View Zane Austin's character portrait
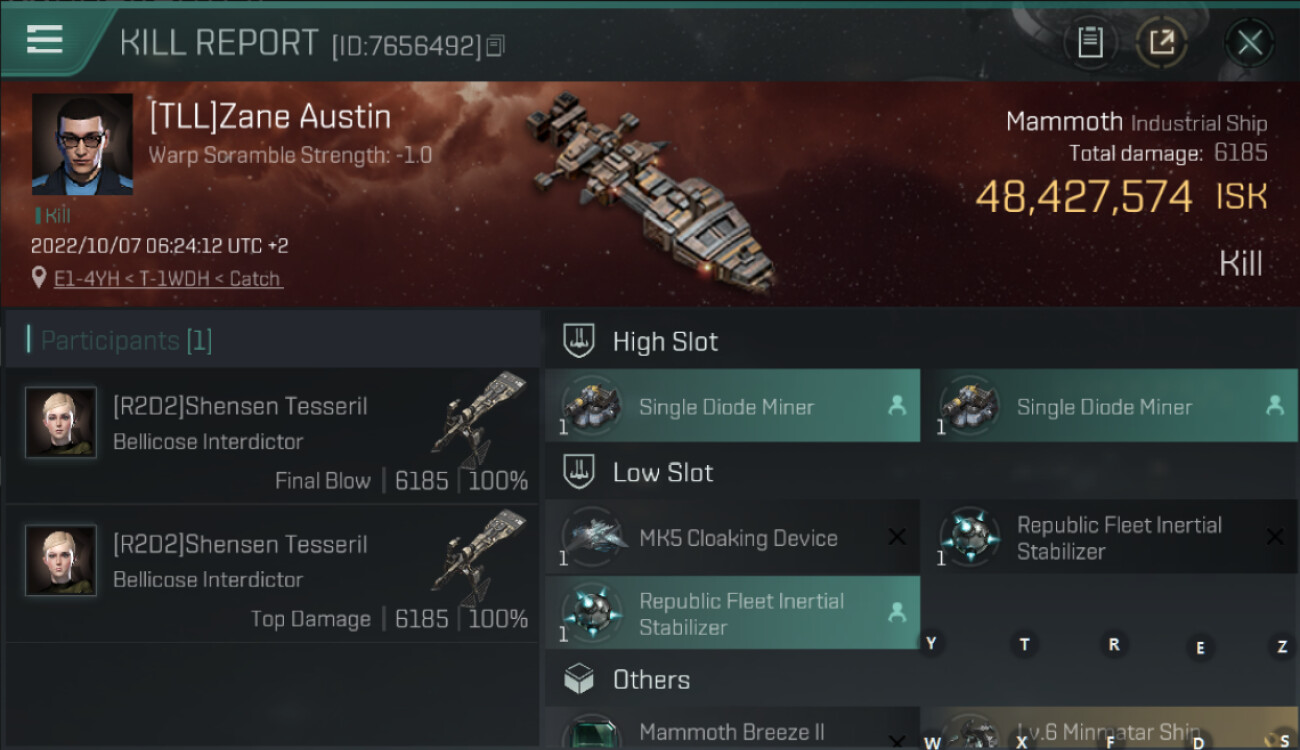The width and height of the screenshot is (1300, 750). pos(82,144)
